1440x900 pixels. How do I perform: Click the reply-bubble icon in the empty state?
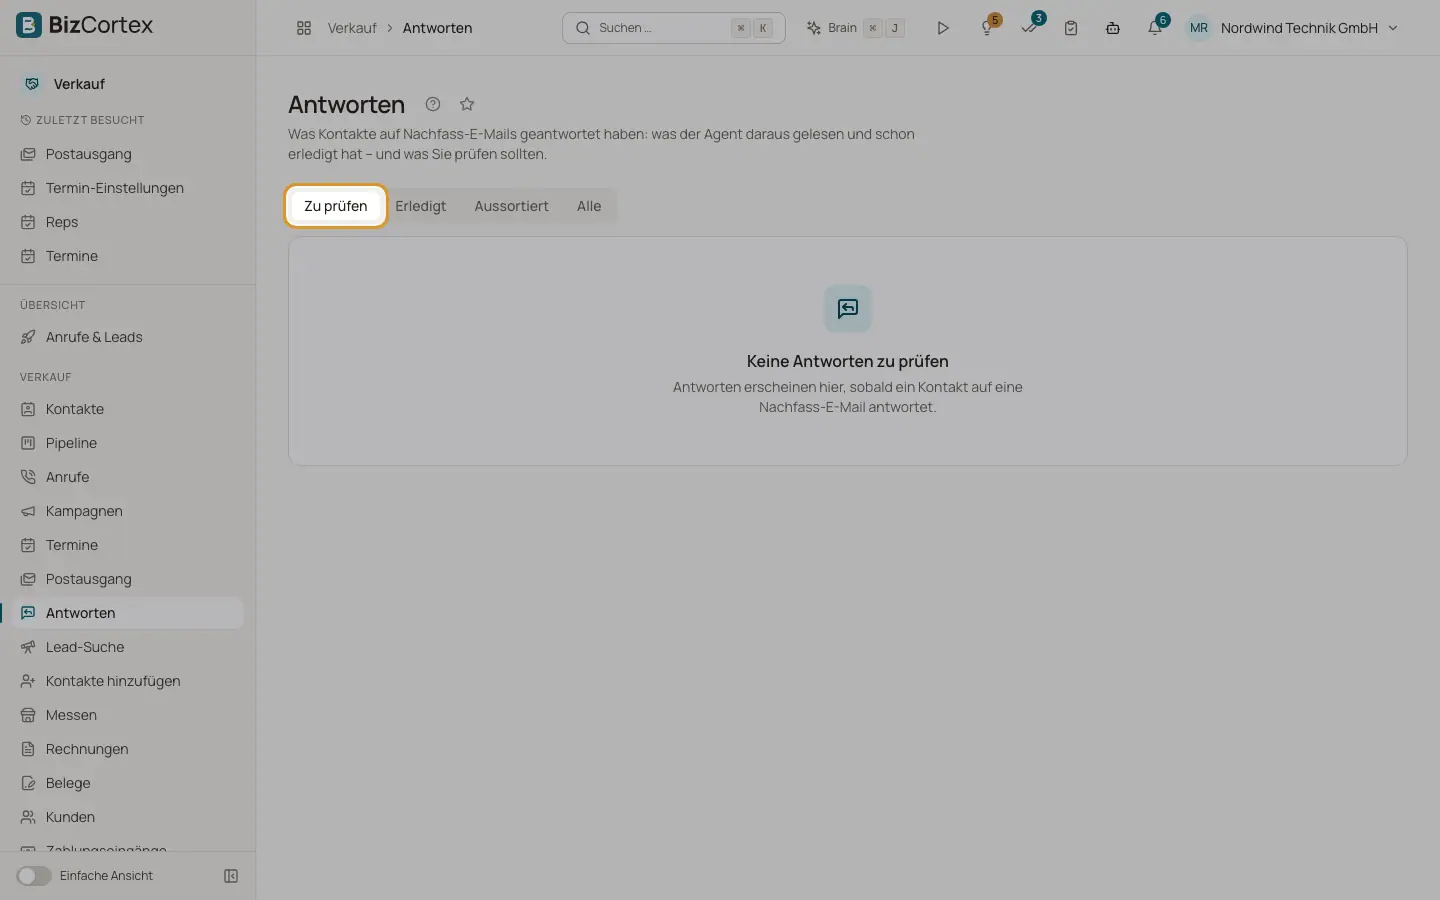pyautogui.click(x=848, y=309)
